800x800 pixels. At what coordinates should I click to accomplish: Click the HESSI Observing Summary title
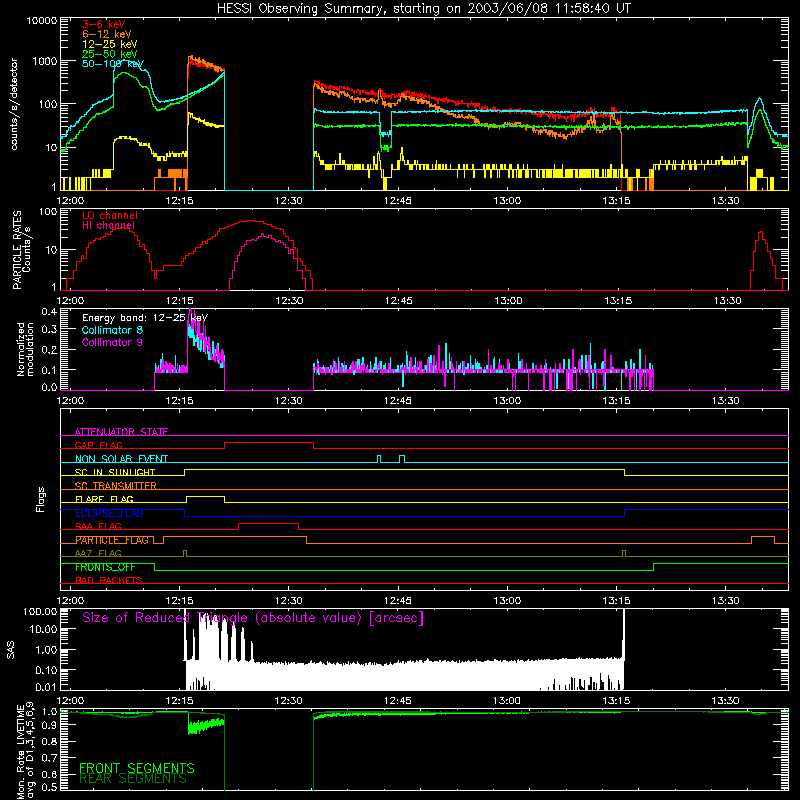pos(423,9)
